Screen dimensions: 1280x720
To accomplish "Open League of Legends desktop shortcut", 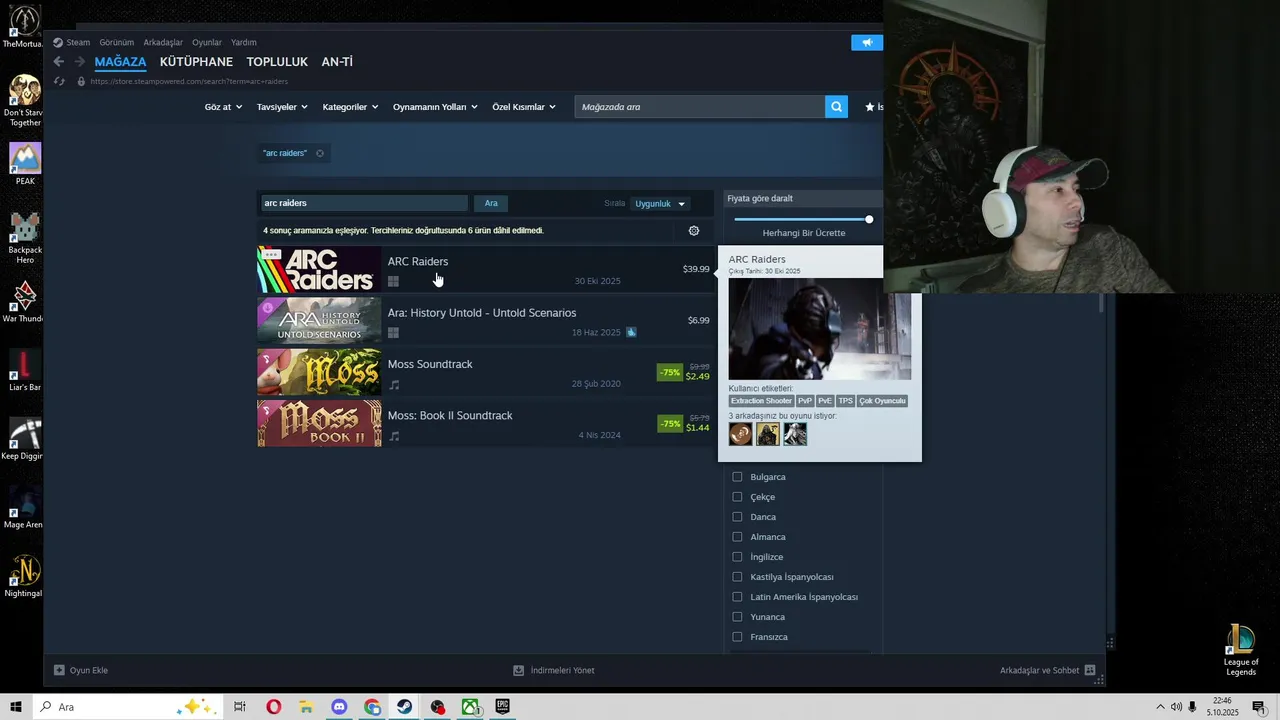I will point(1241,650).
